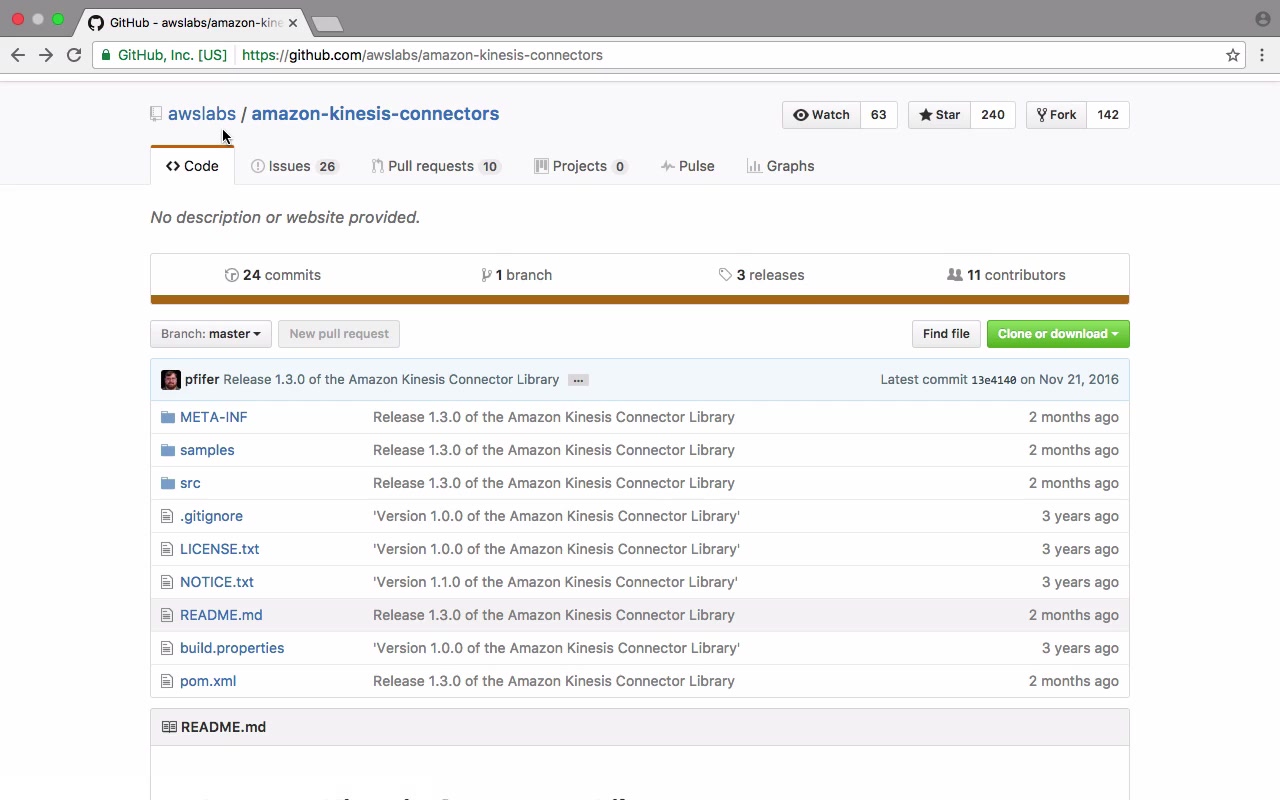Open the 3 releases page
The height and width of the screenshot is (800, 1280).
[x=761, y=275]
